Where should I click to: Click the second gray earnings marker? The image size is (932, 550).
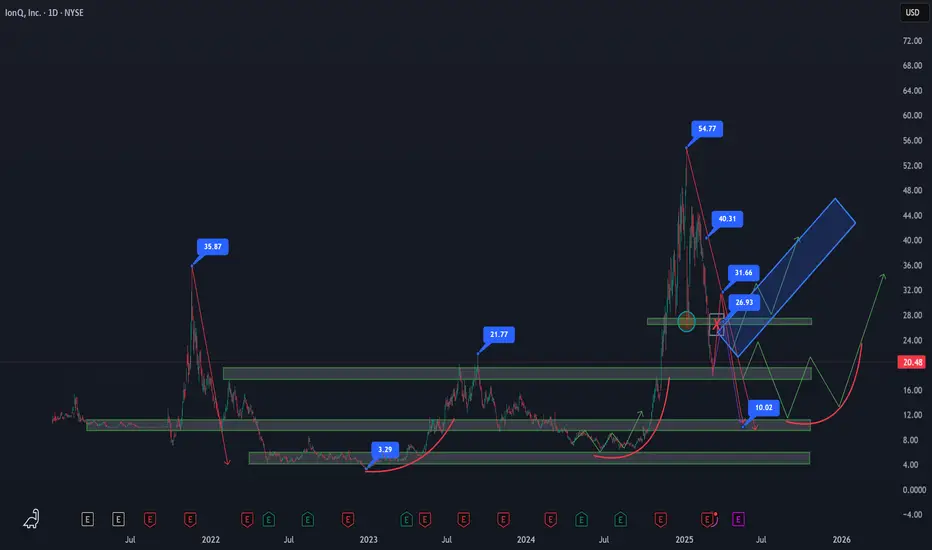(118, 520)
